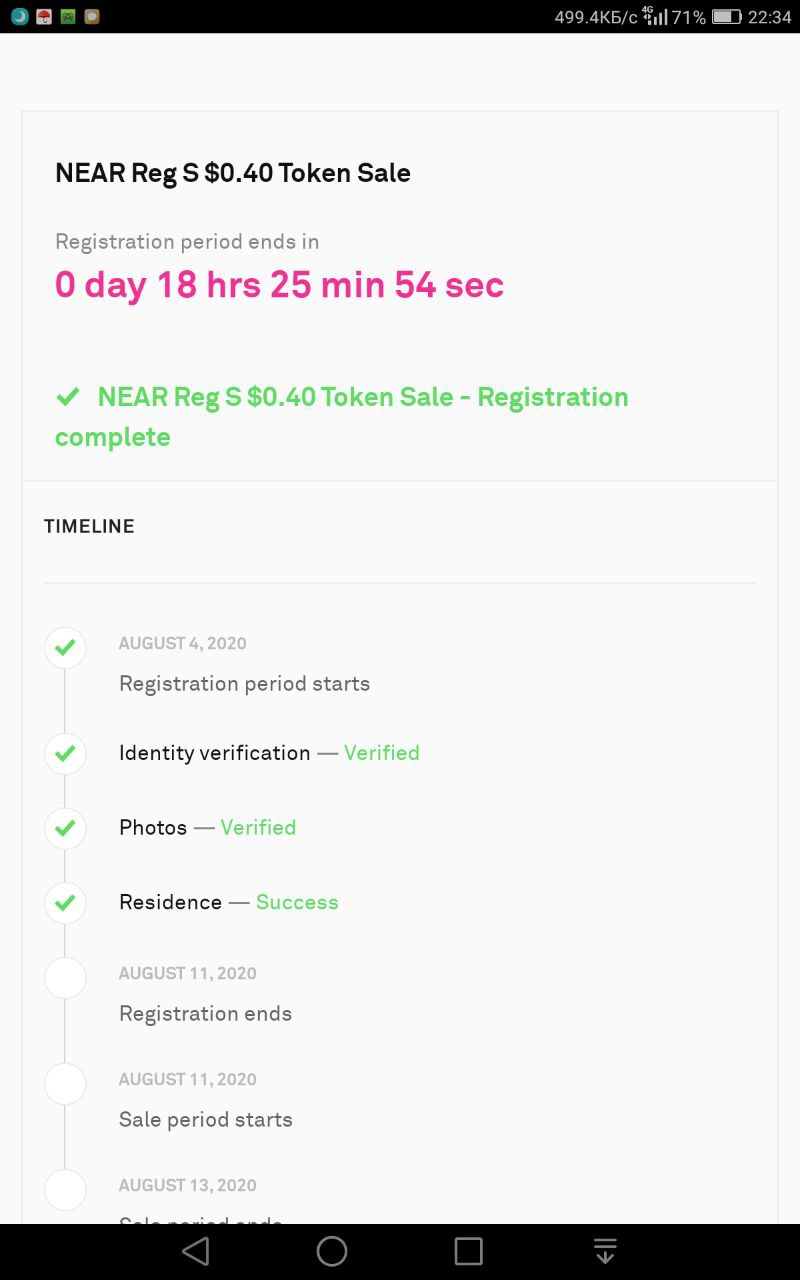
Task: Tap the Android home circle button
Action: pyautogui.click(x=332, y=1251)
